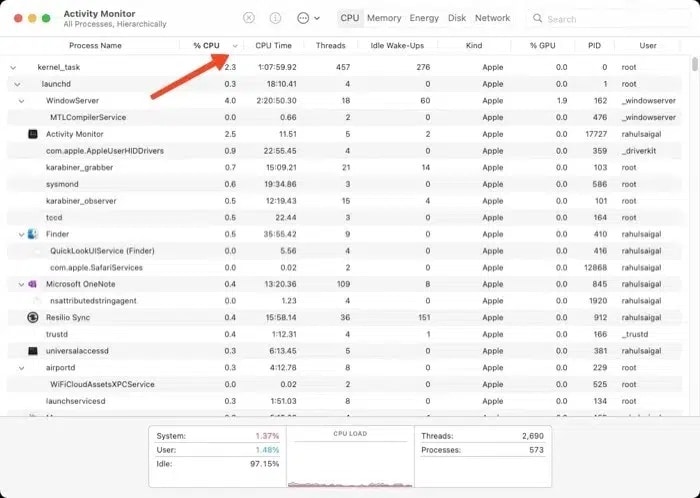The image size is (700, 498).
Task: Click the Resilio Sync process icon
Action: pyautogui.click(x=33, y=317)
